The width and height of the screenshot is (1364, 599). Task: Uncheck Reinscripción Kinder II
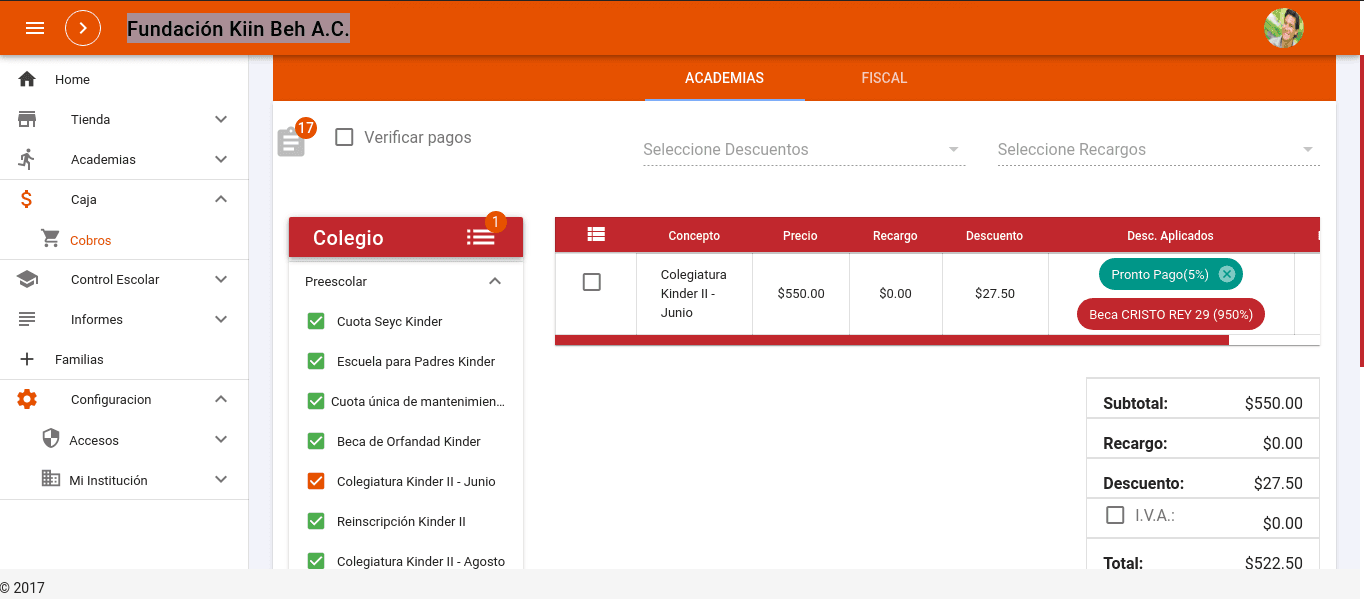[x=316, y=521]
